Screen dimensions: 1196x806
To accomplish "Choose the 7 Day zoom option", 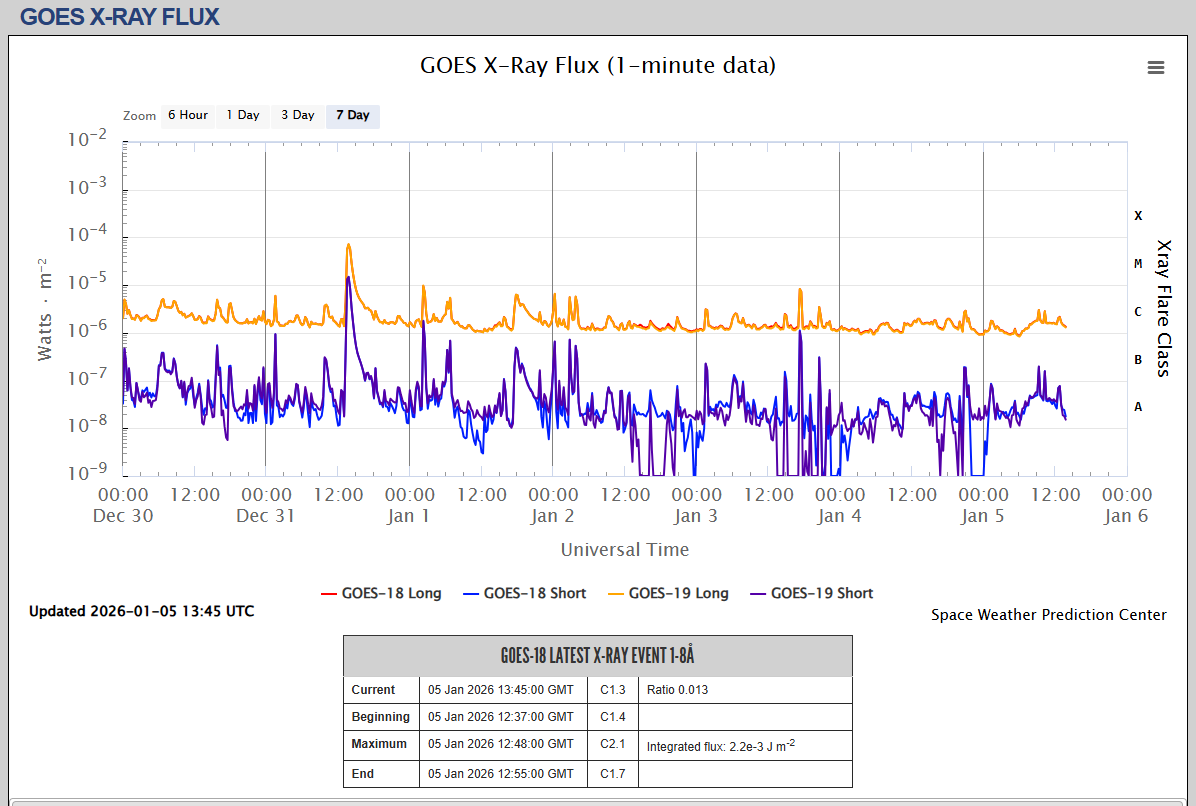I will pyautogui.click(x=352, y=115).
